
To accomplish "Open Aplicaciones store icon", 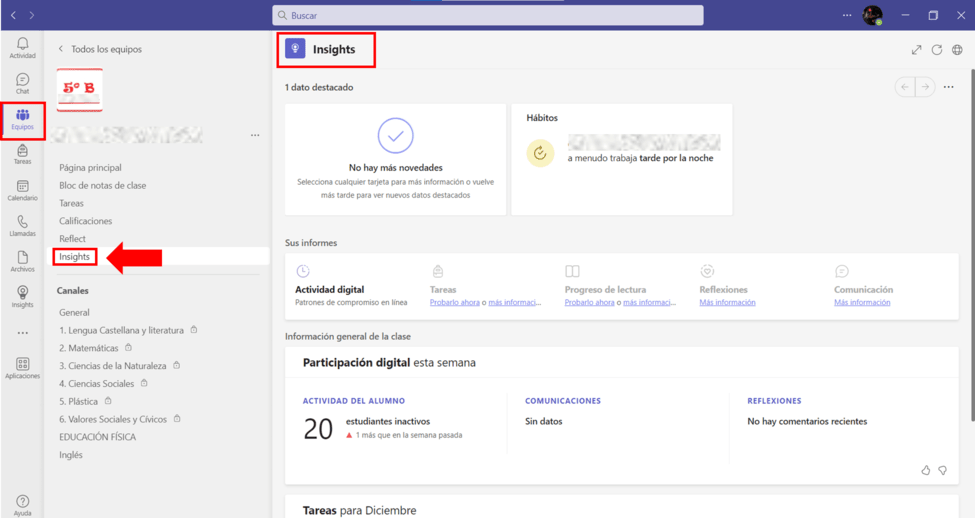I will click(22, 368).
